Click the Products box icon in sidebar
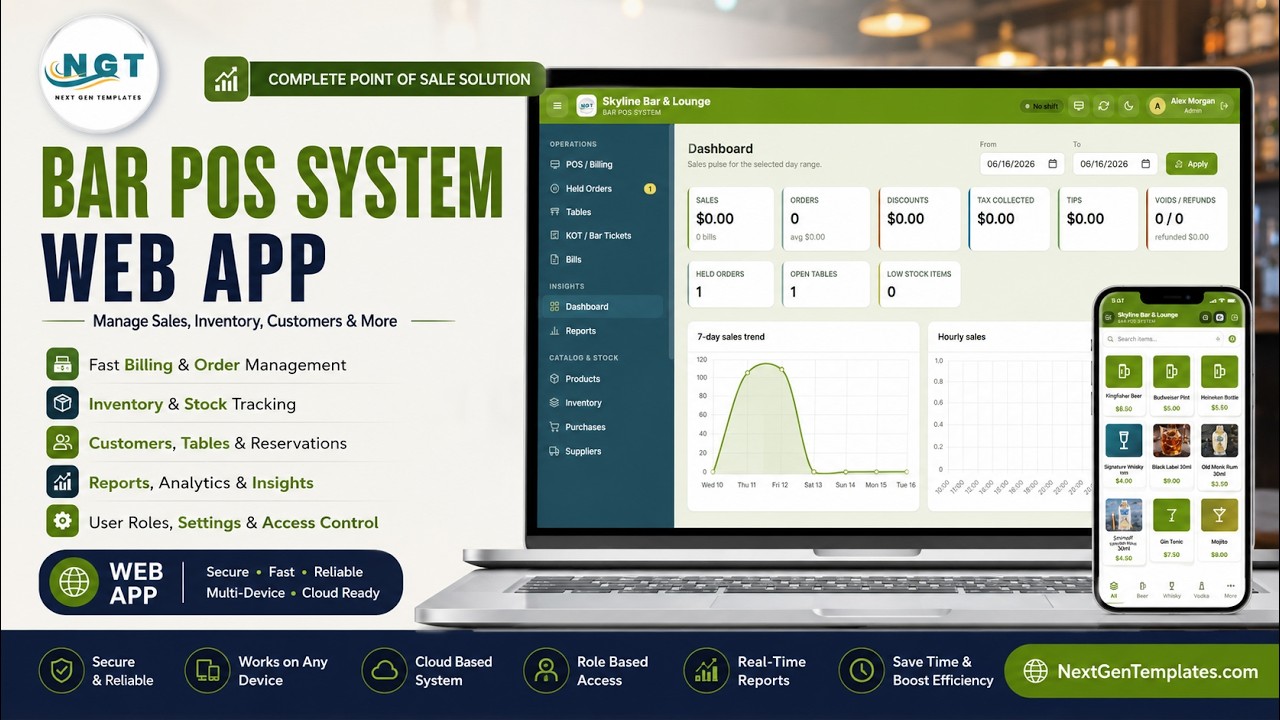 point(555,379)
